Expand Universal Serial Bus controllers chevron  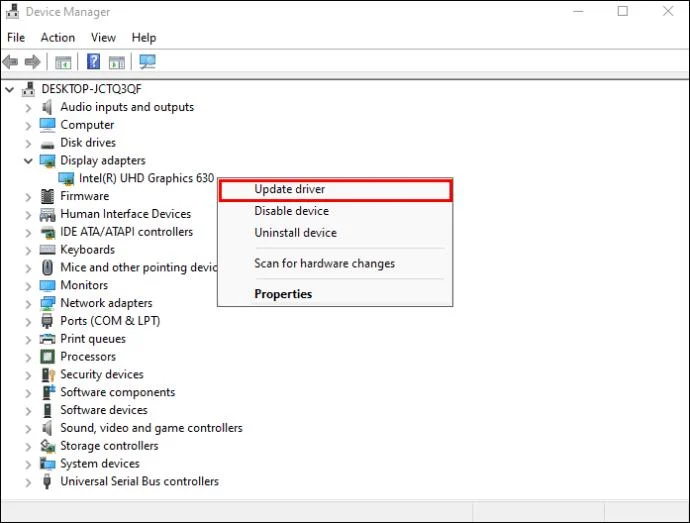[28, 482]
